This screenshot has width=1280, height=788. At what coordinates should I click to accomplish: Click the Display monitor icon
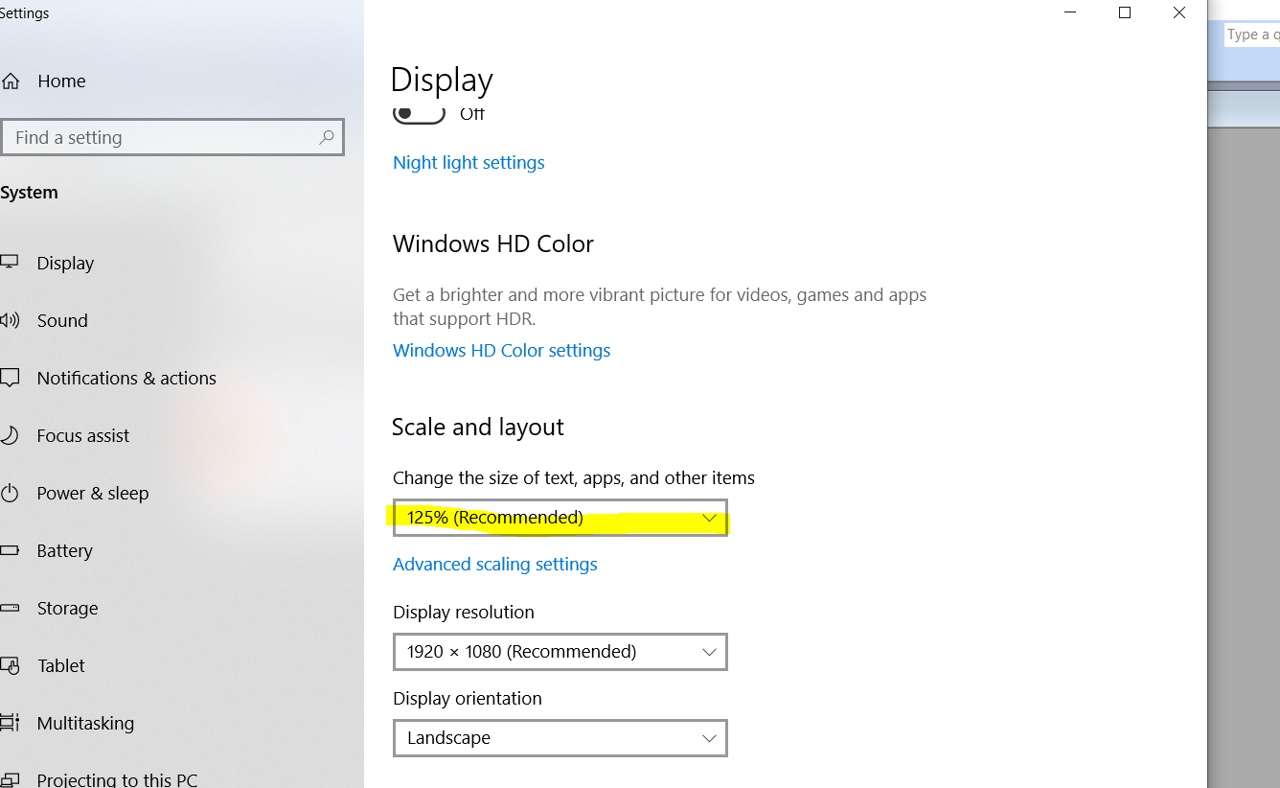click(9, 263)
